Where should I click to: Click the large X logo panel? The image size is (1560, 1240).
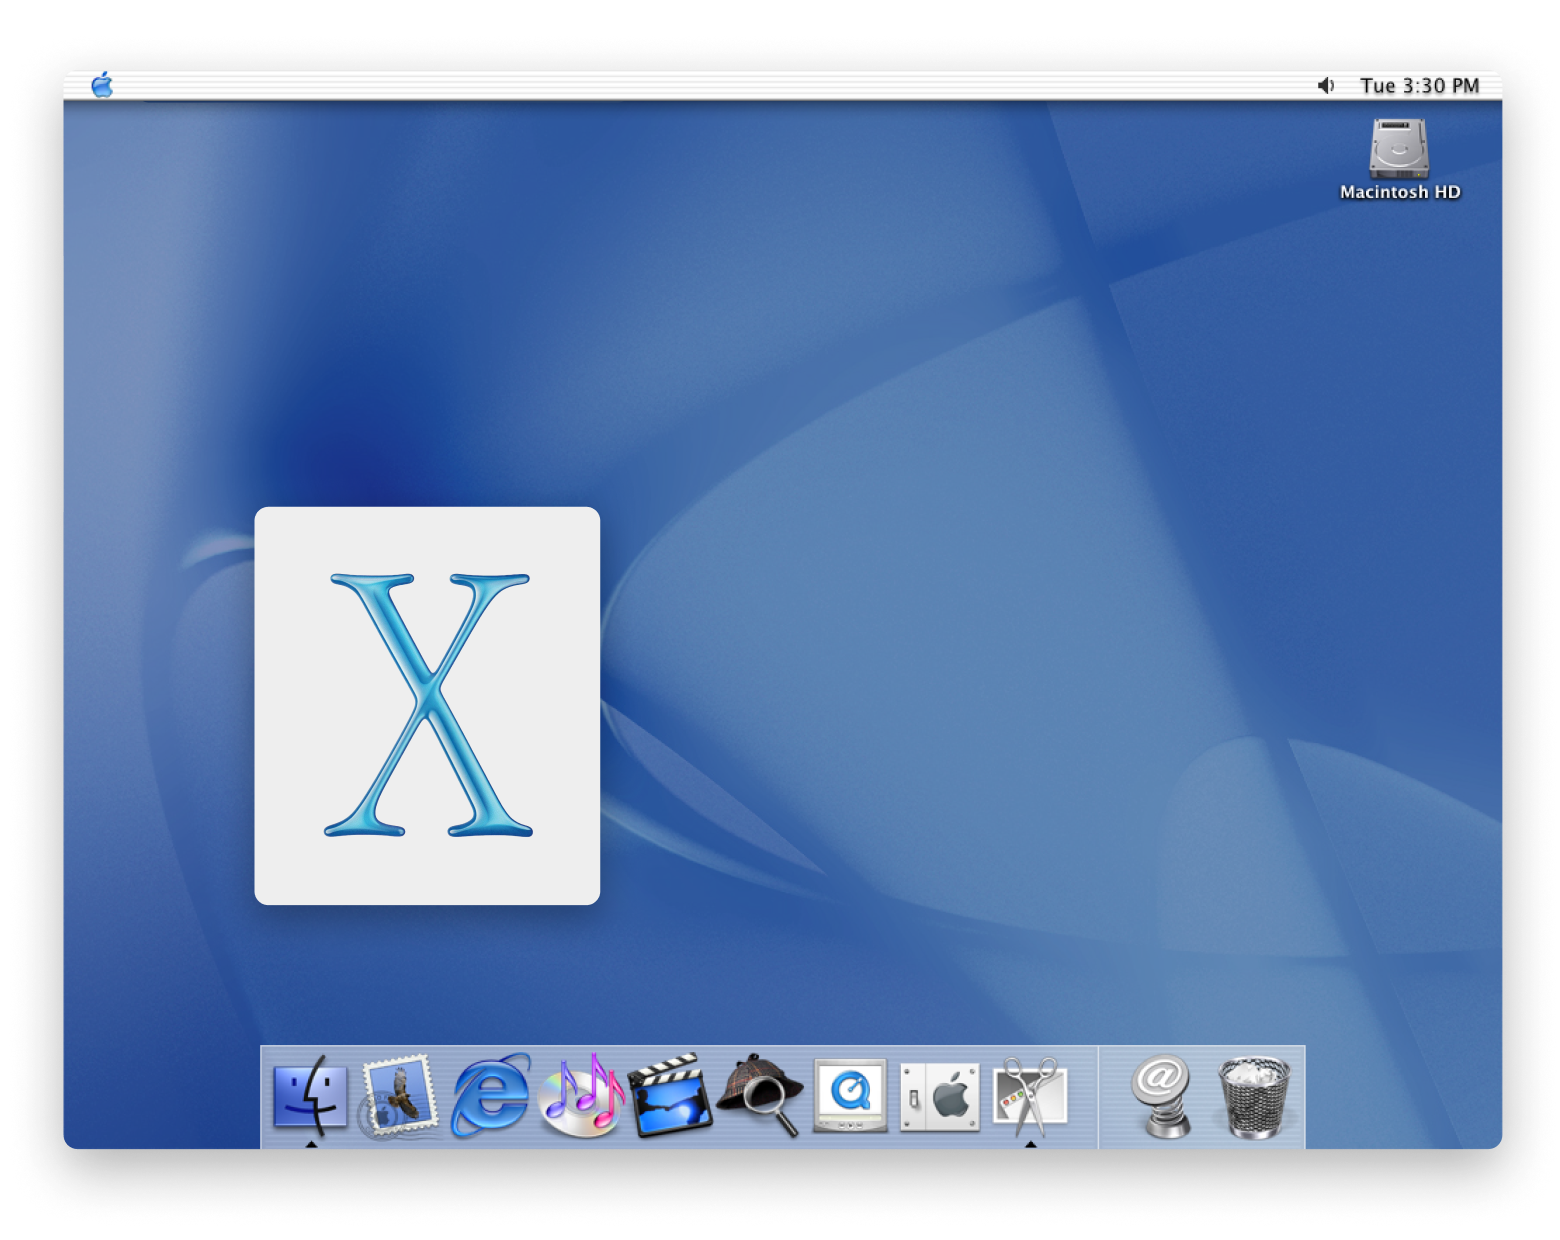(427, 706)
